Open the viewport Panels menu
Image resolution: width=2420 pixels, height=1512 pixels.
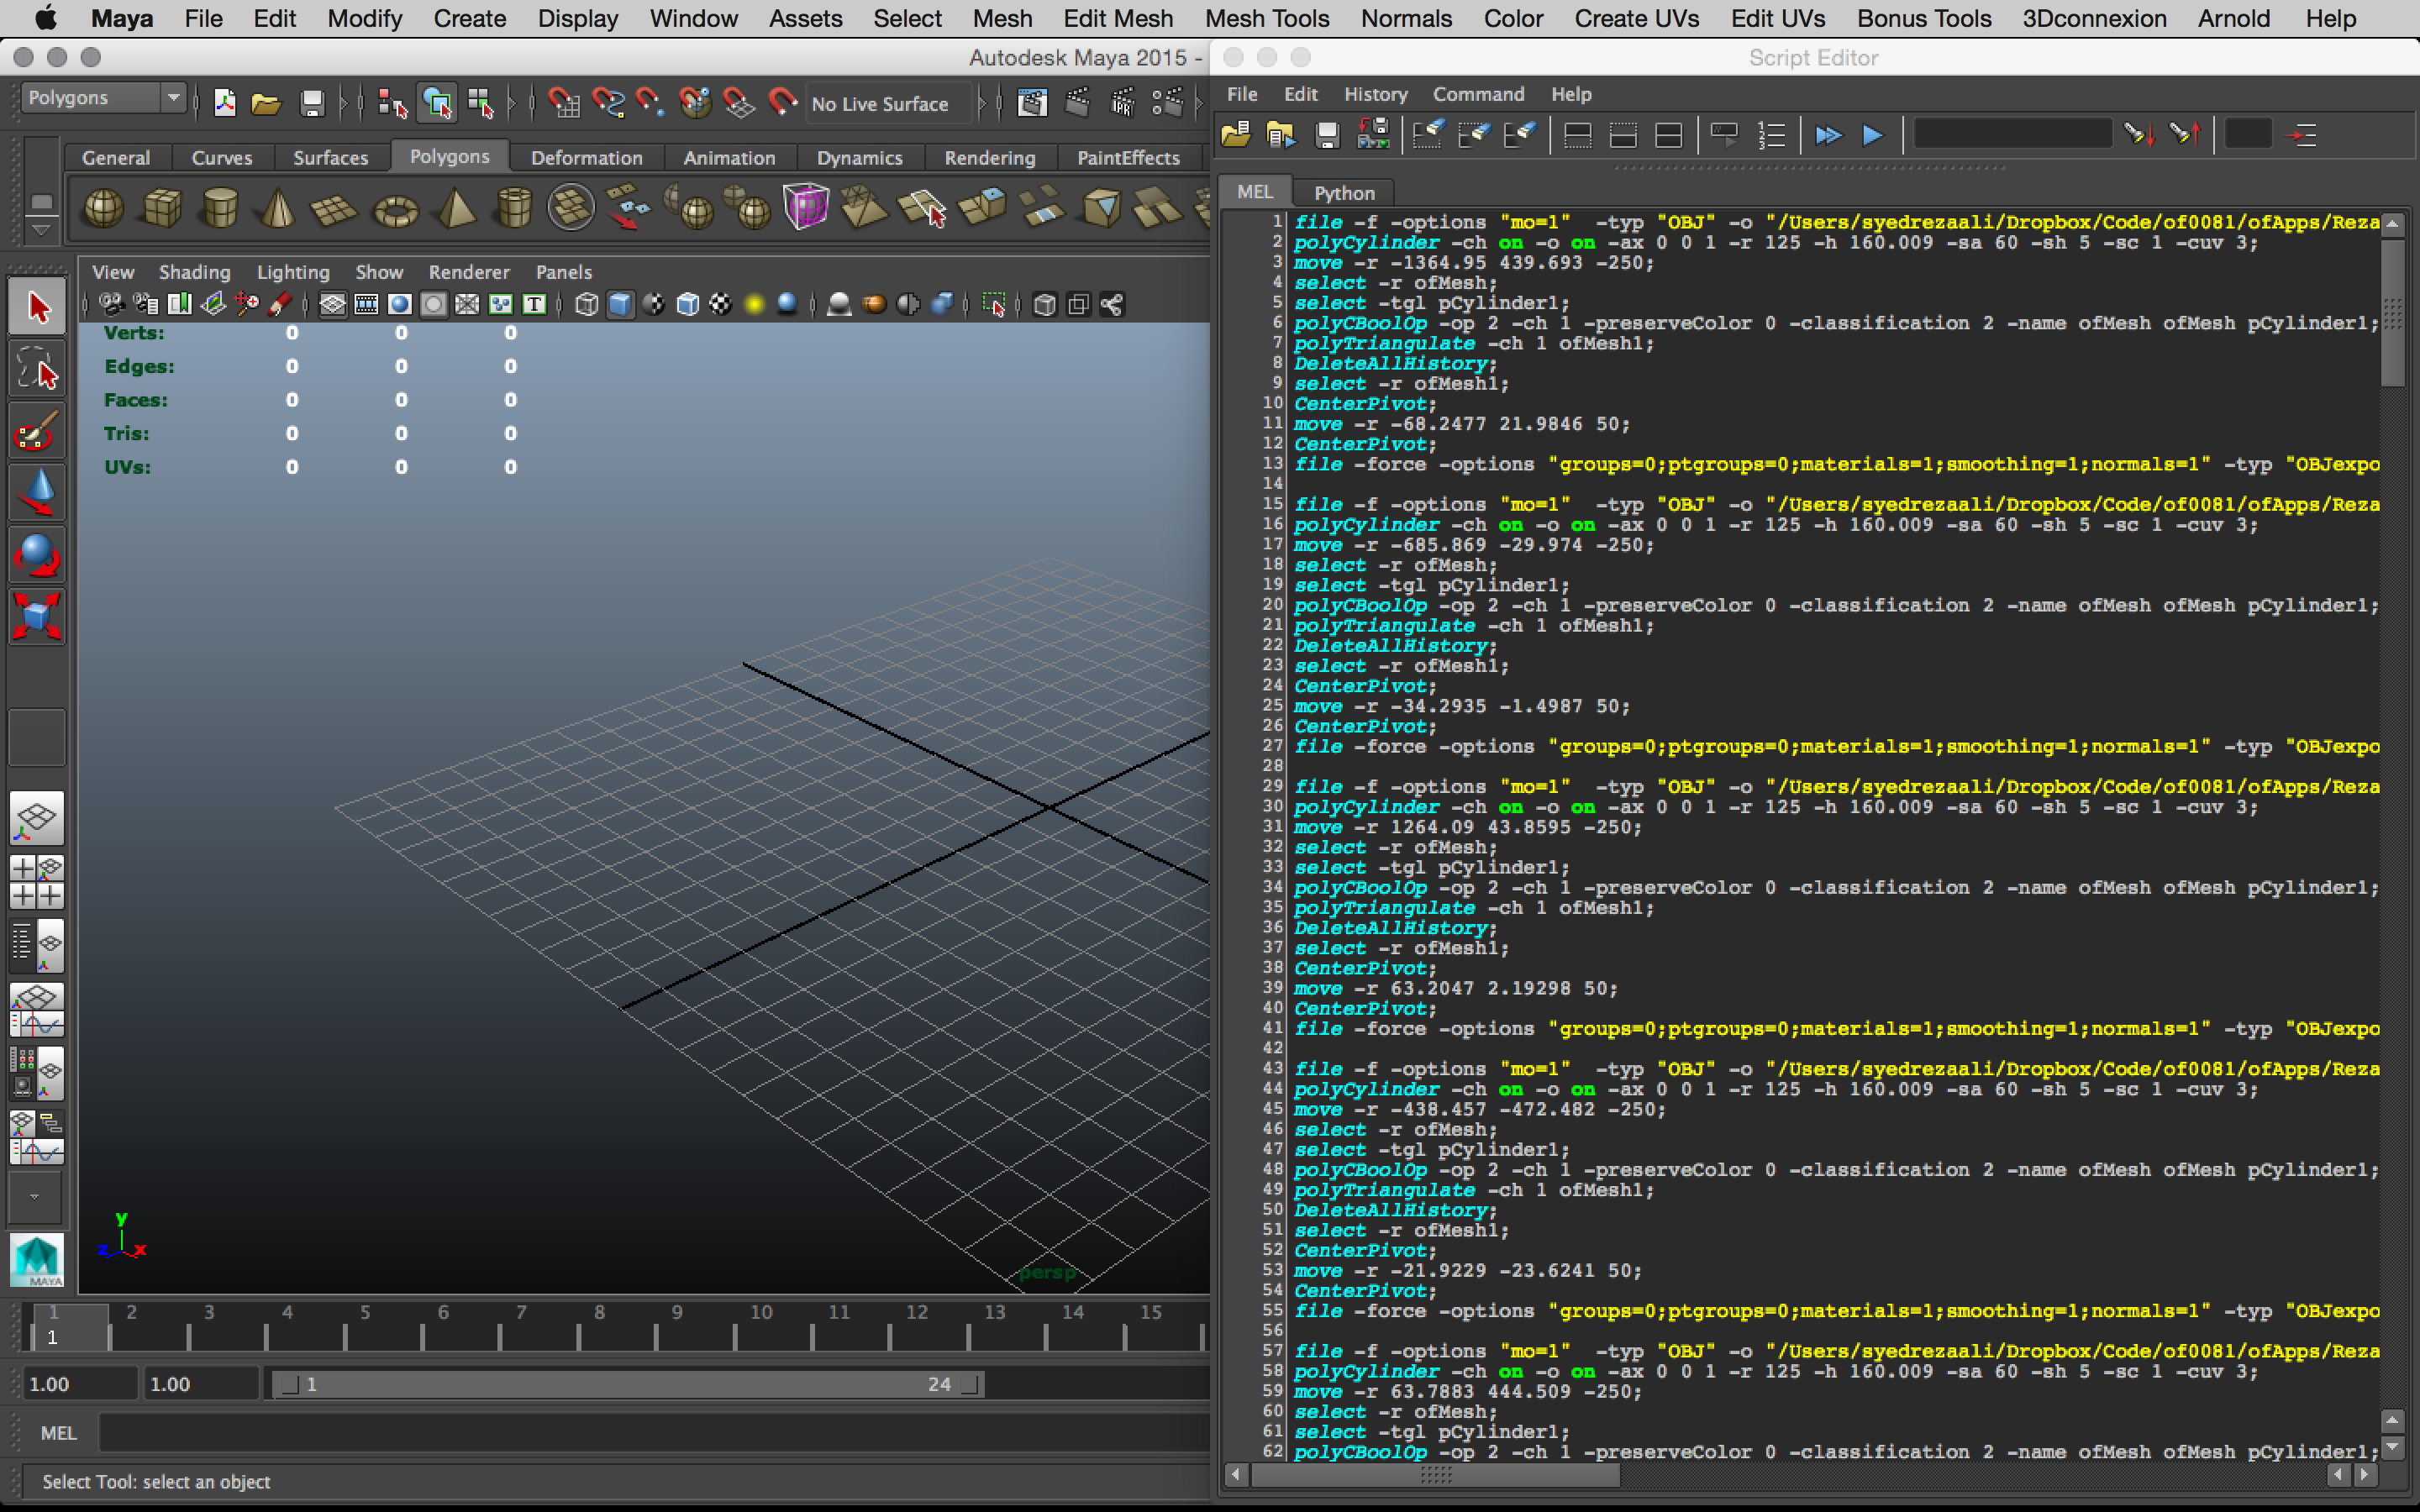point(563,272)
